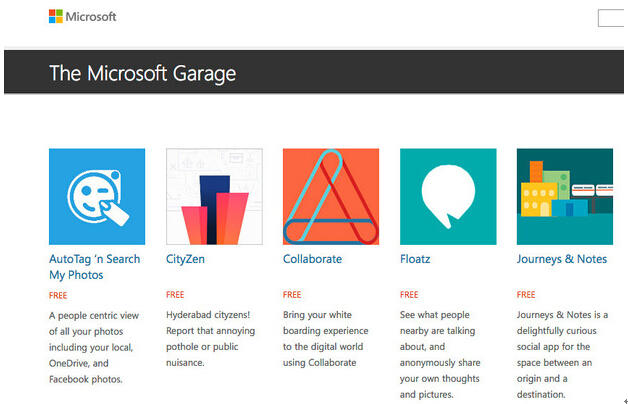This screenshot has width=628, height=404.
Task: Click the FREE label under Floatz
Action: tap(409, 295)
